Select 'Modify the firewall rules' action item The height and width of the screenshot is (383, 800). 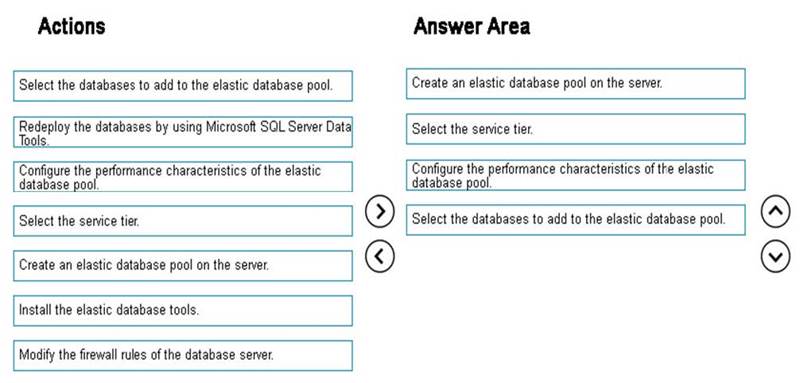(x=183, y=355)
